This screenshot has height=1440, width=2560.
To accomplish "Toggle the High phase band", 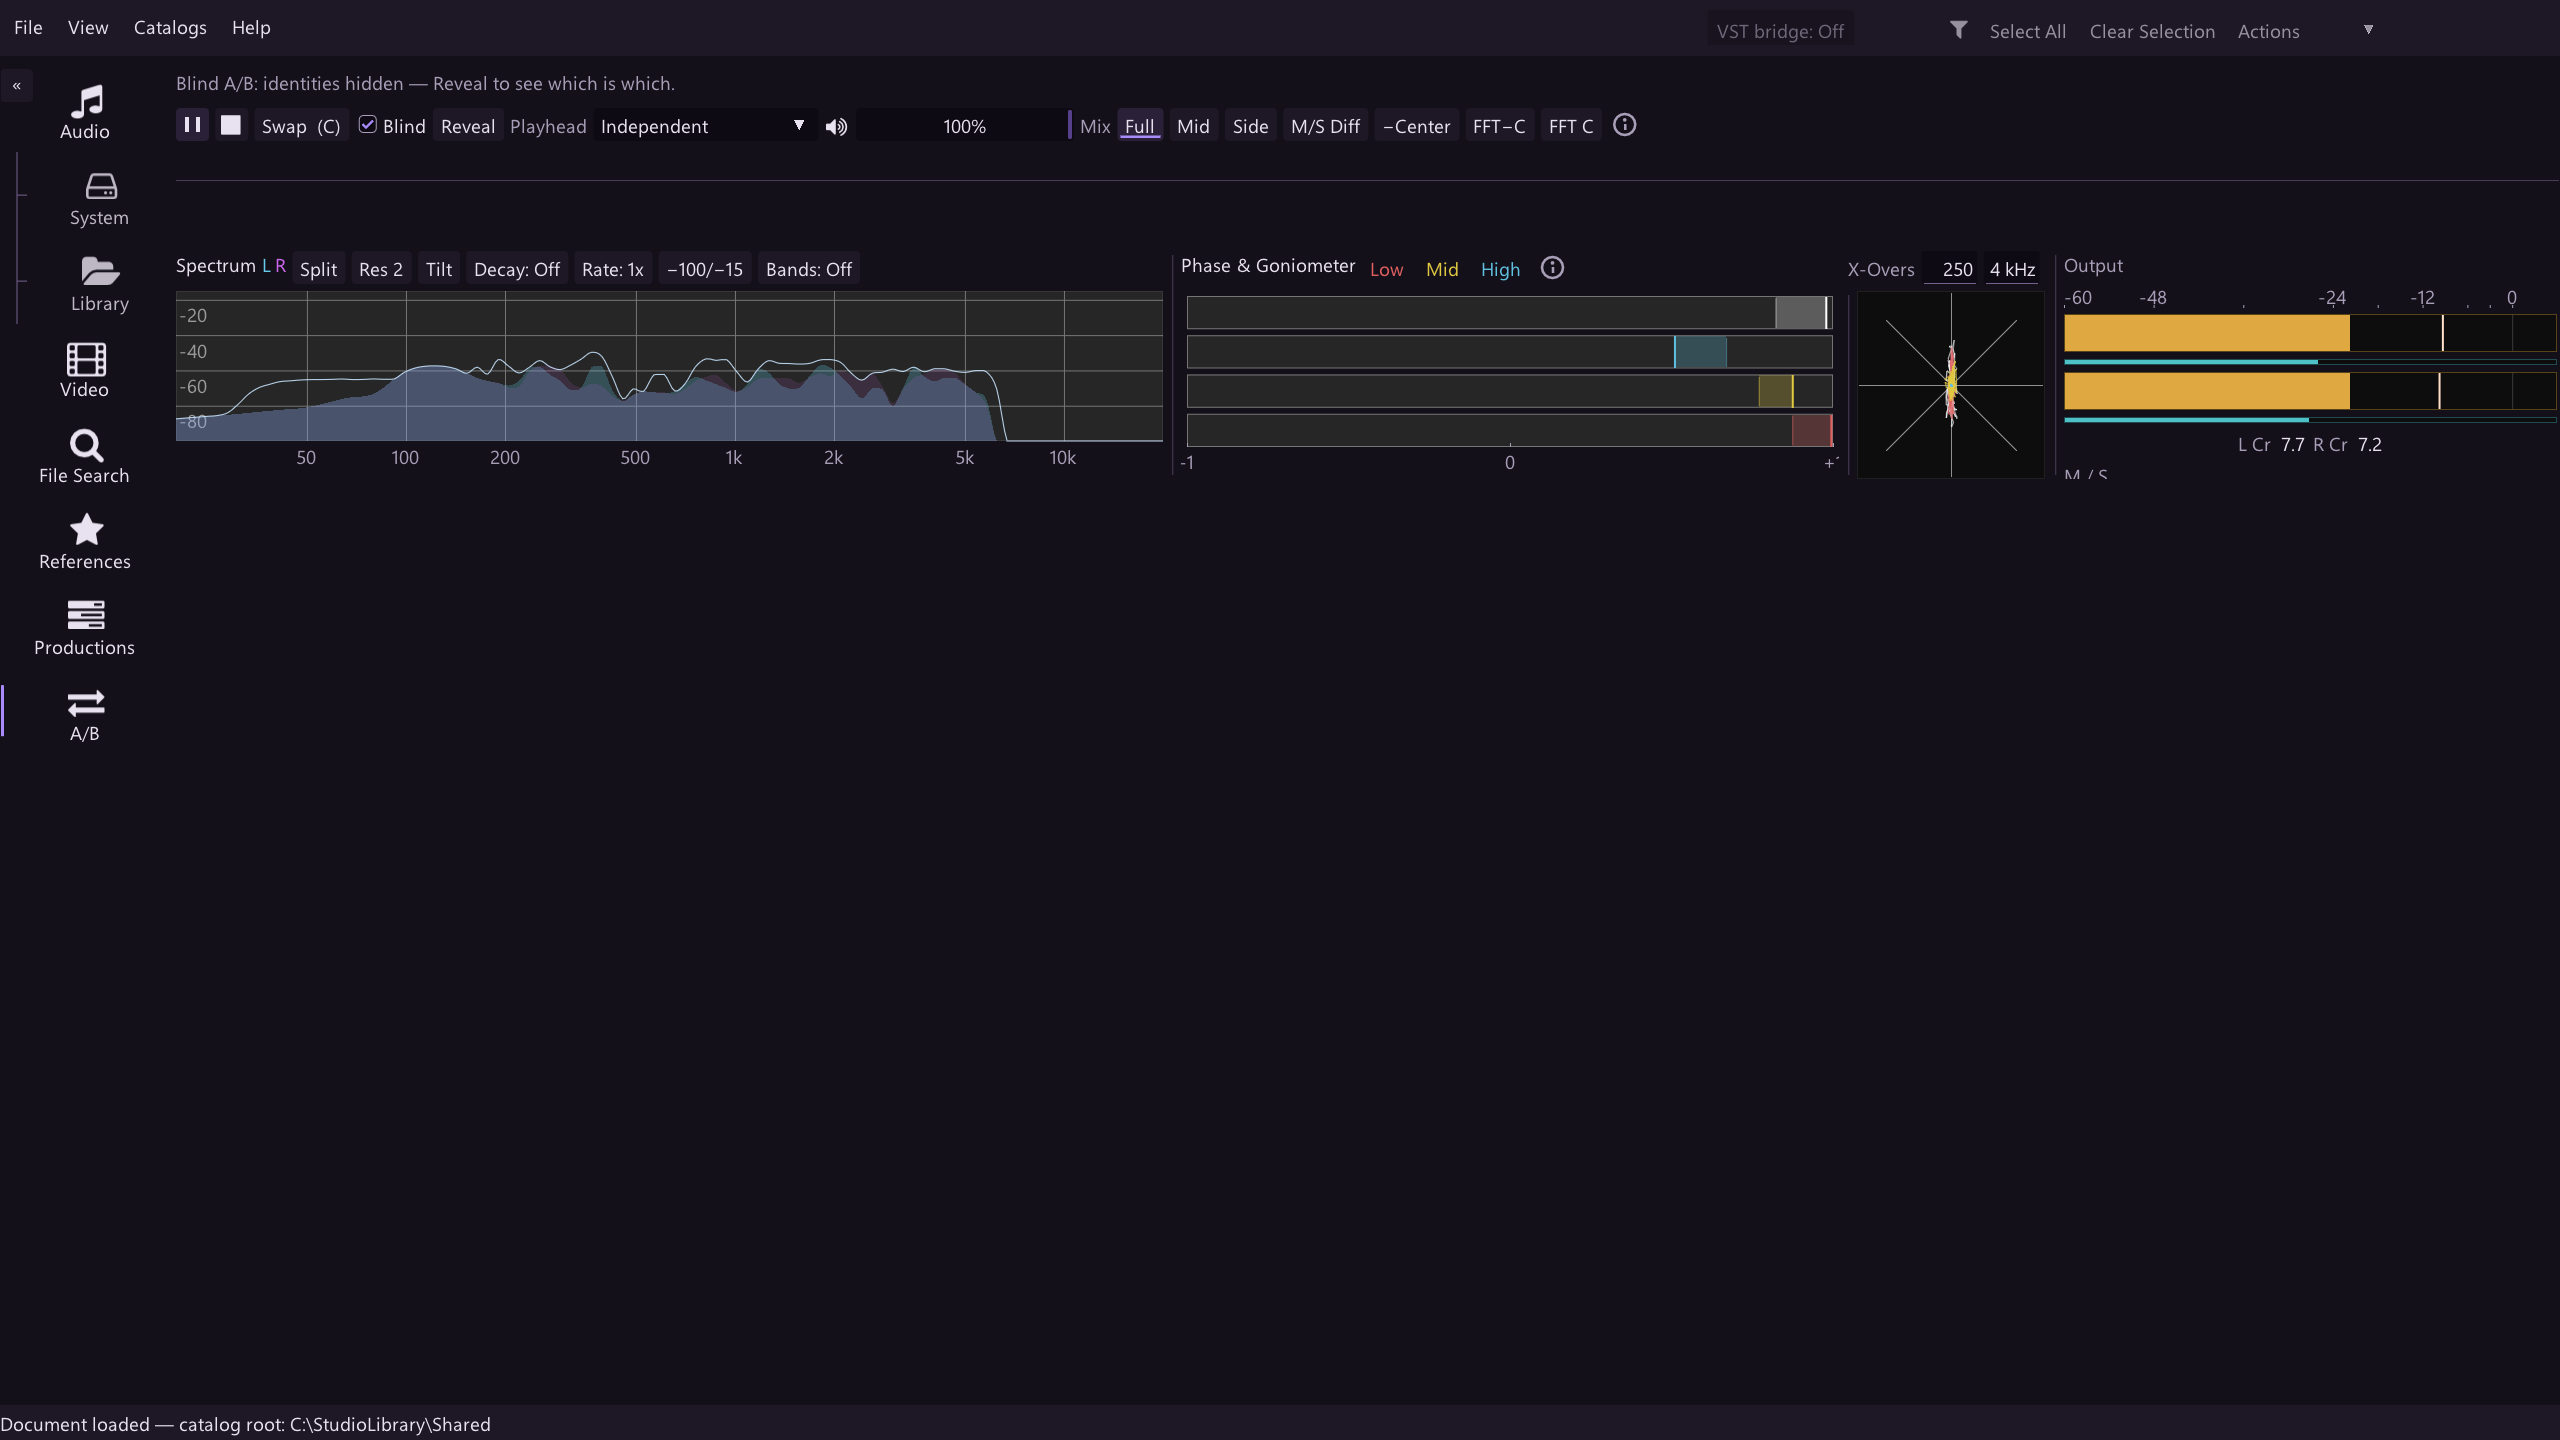I will (x=1500, y=269).
